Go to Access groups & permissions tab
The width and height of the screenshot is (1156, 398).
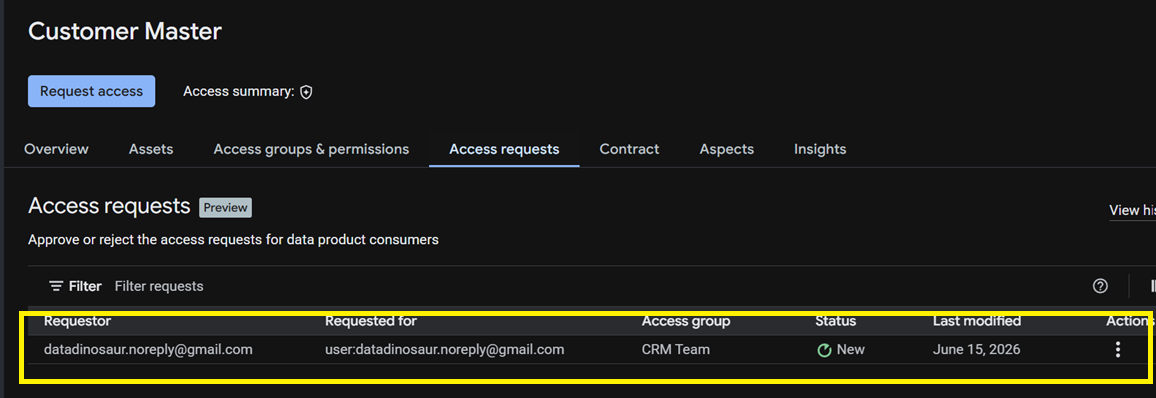pos(311,149)
